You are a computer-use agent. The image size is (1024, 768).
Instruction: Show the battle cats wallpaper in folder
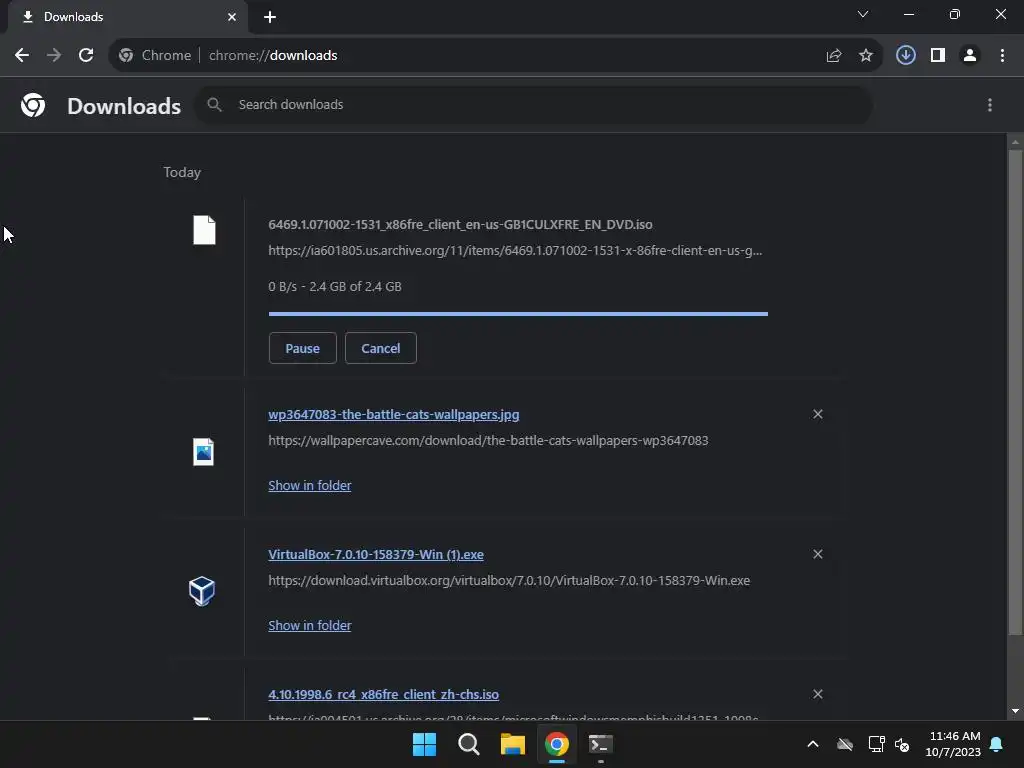pyautogui.click(x=310, y=485)
